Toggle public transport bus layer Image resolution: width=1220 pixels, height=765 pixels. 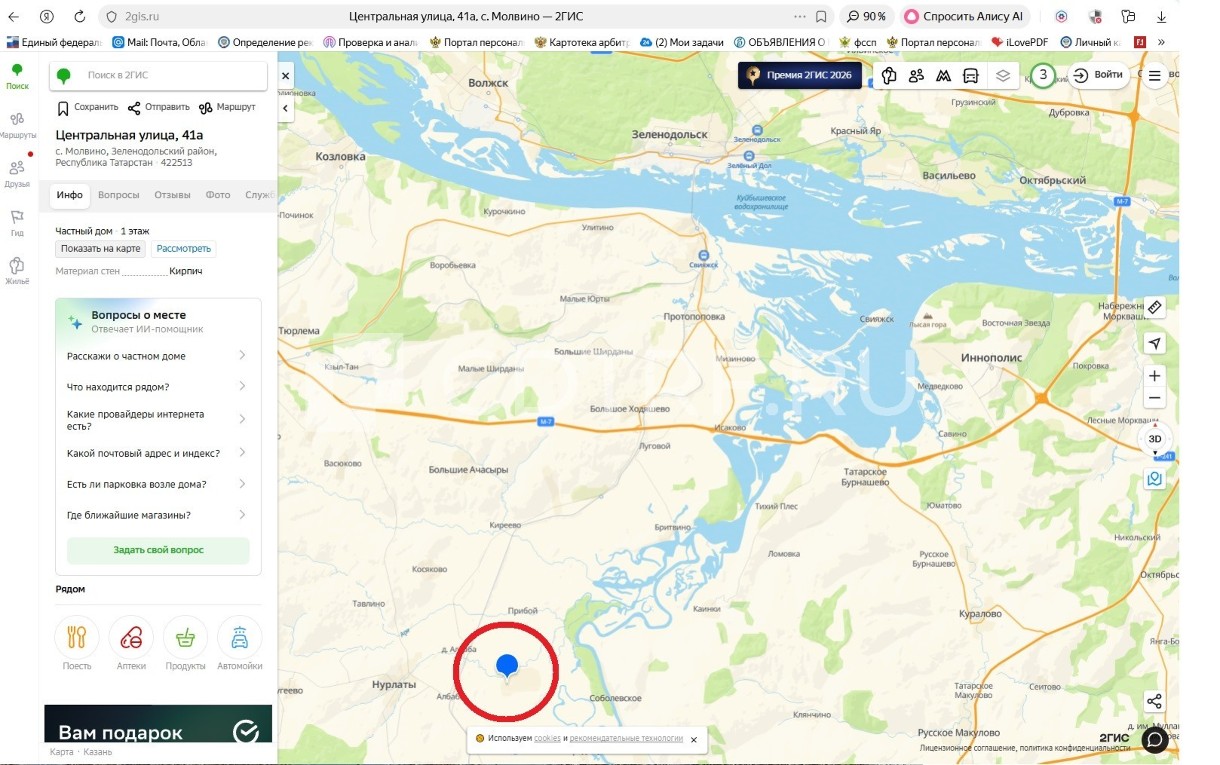(x=970, y=76)
